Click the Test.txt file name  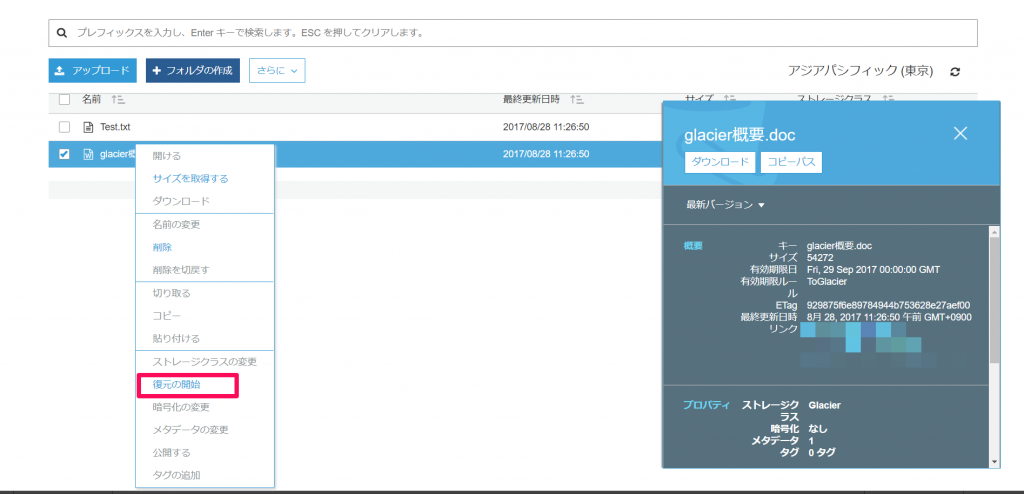(x=115, y=127)
